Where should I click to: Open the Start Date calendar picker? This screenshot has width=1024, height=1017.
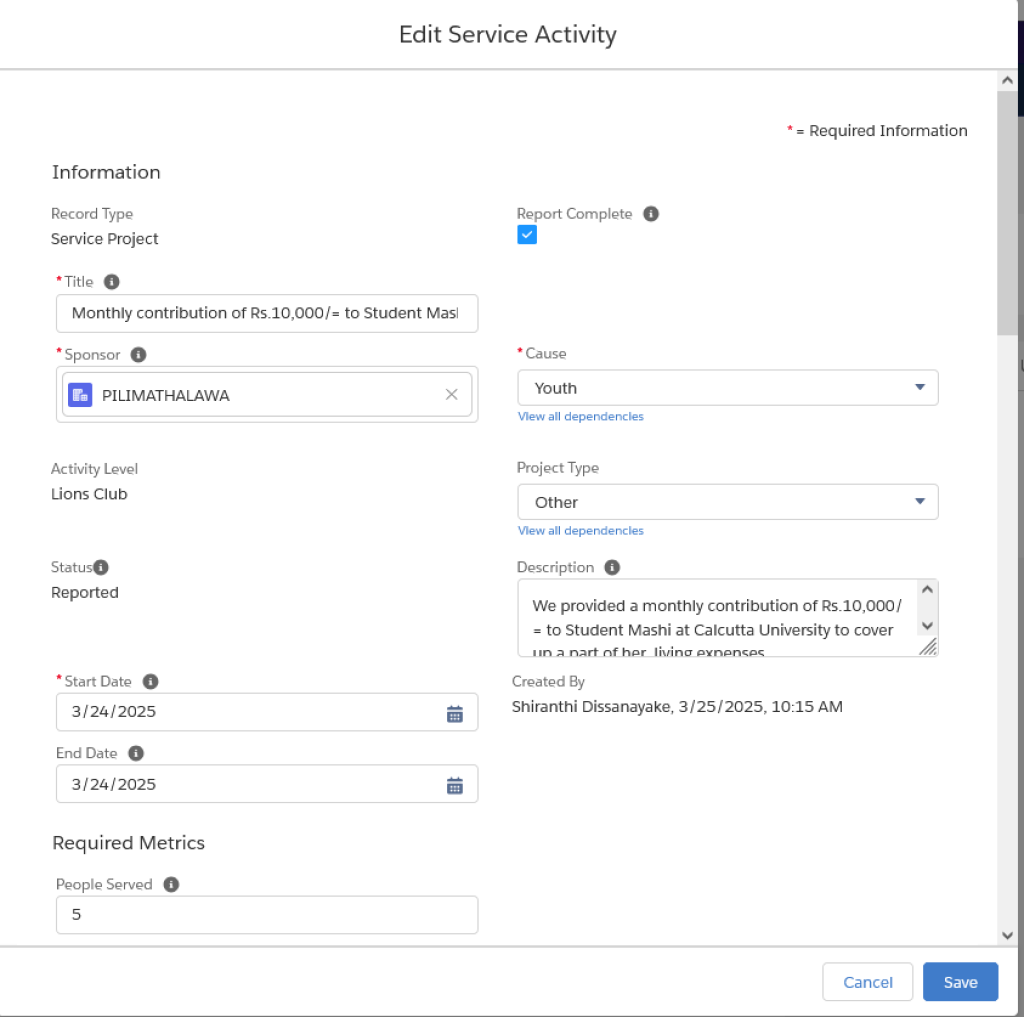455,714
